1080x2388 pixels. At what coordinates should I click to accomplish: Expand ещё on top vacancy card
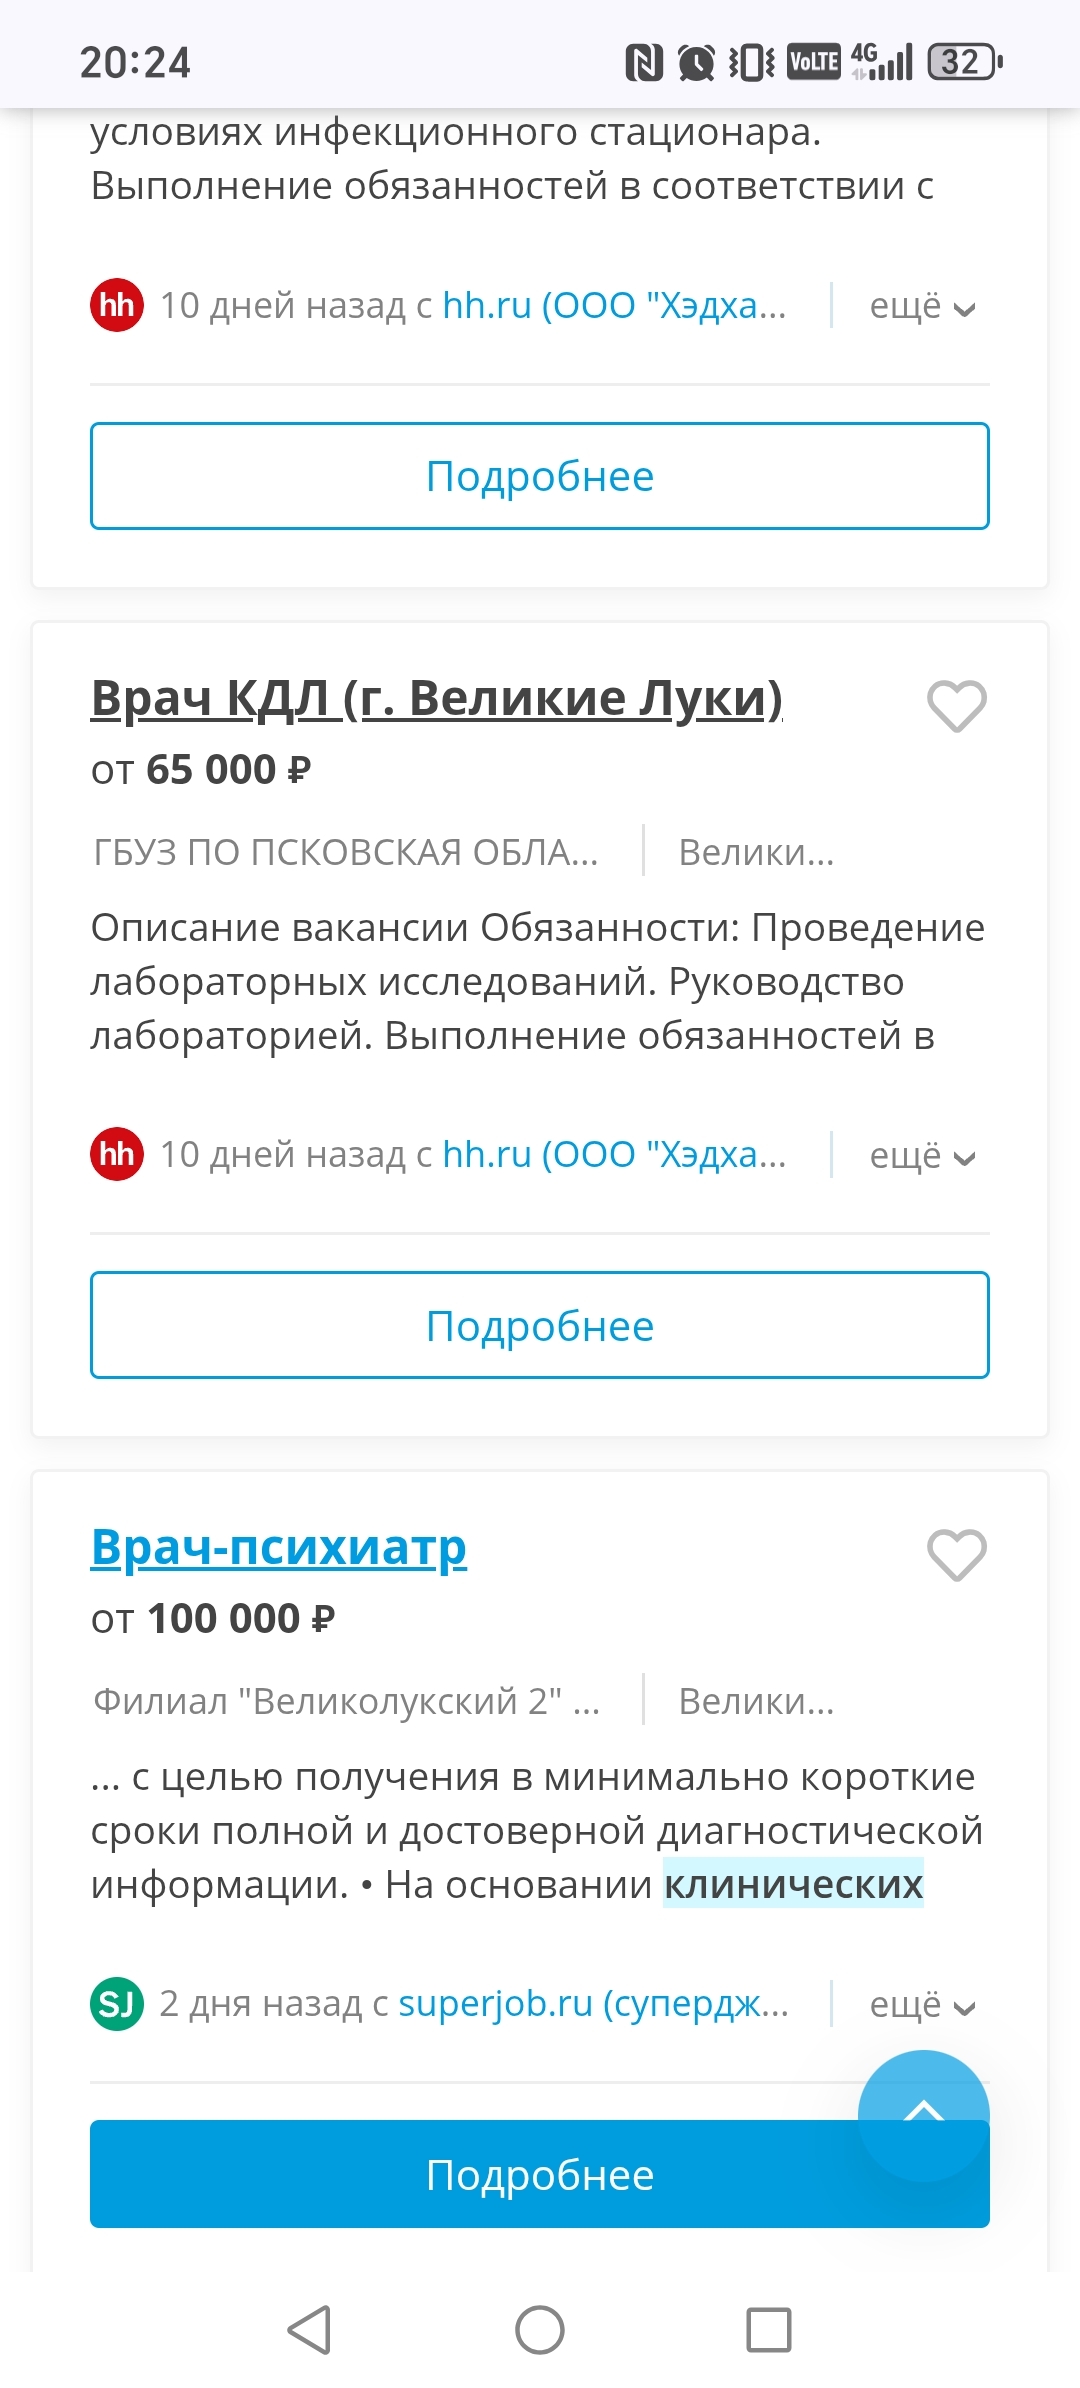point(921,306)
